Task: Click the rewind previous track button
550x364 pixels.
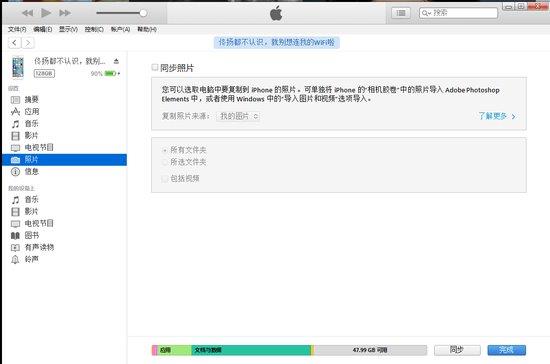Action: click(27, 13)
